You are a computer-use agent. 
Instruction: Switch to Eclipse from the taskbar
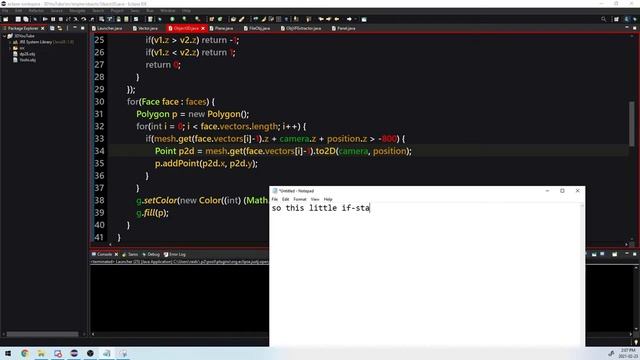click(x=74, y=353)
